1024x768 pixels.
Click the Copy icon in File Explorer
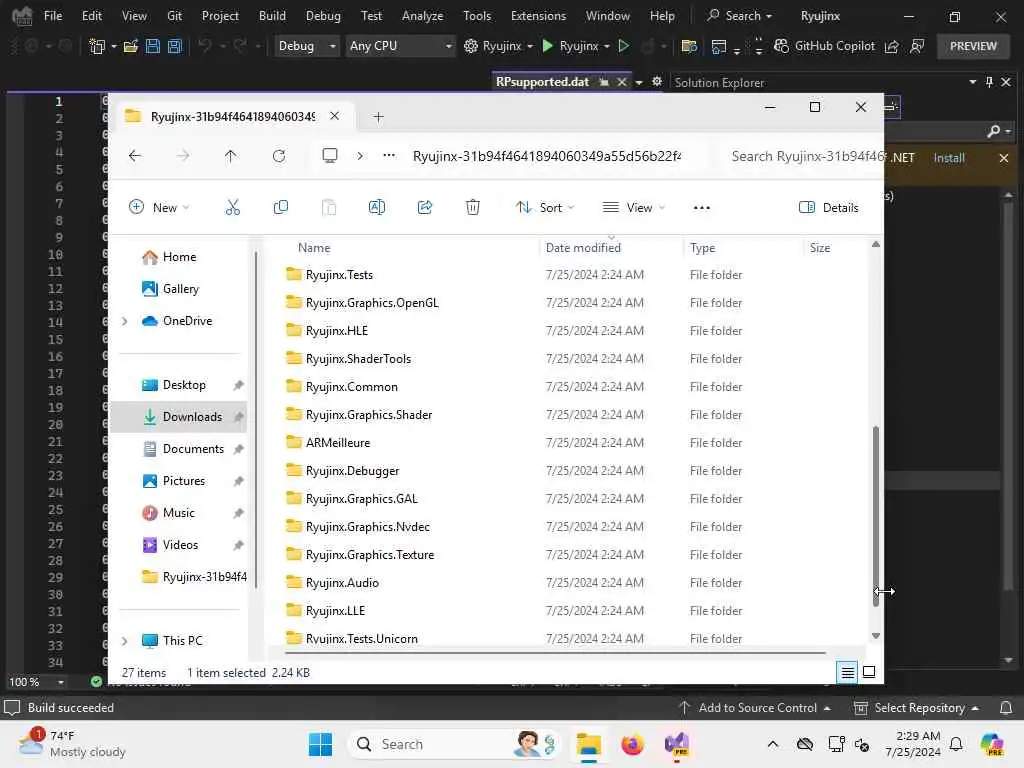[281, 208]
